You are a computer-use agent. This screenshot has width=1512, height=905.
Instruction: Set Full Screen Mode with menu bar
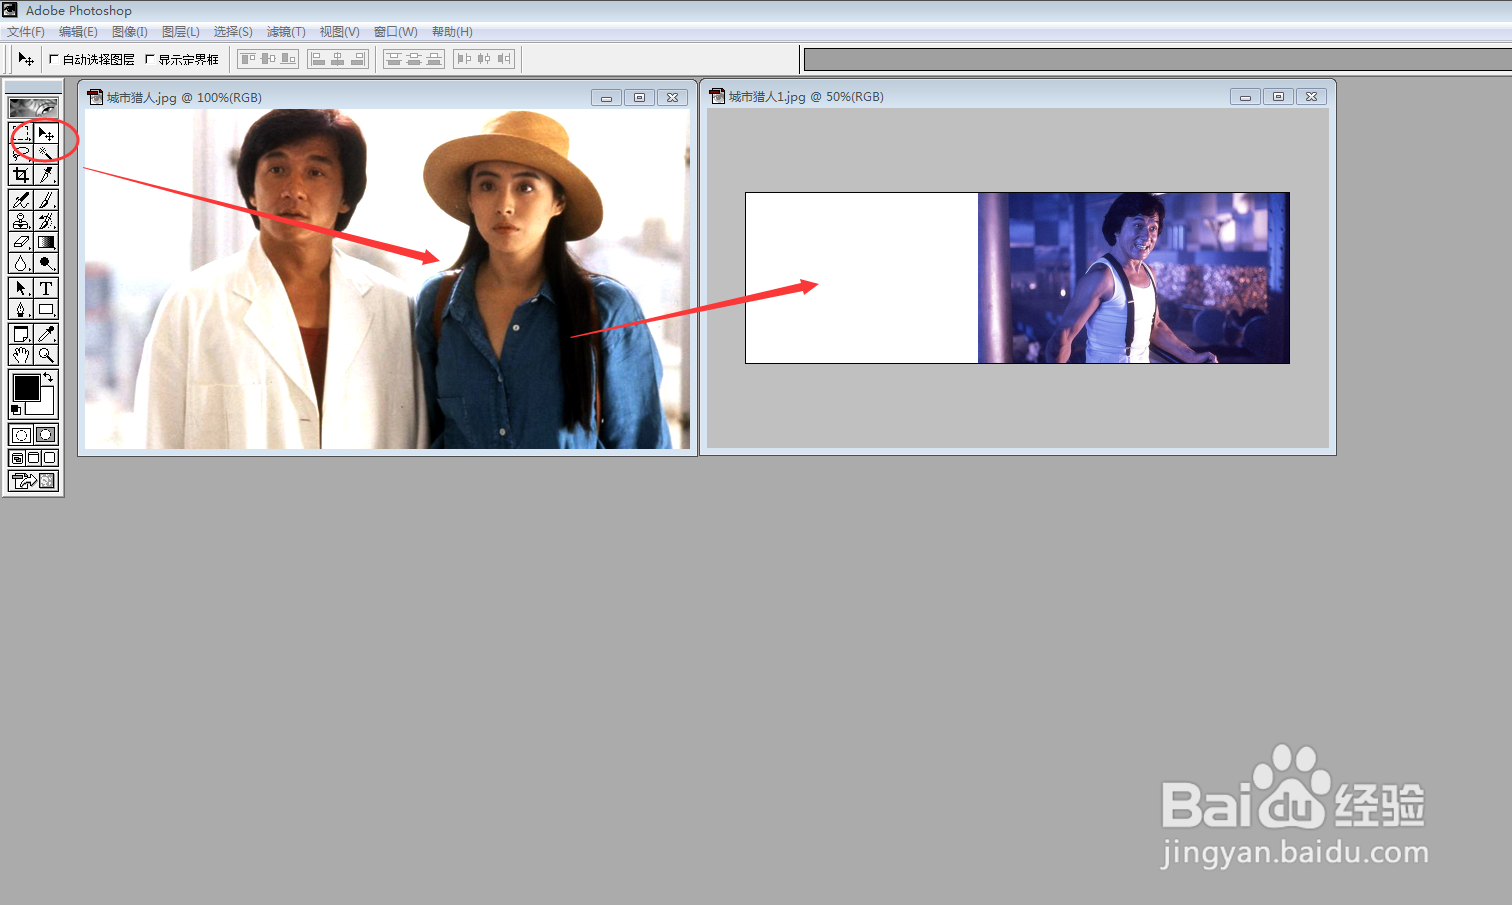pyautogui.click(x=33, y=458)
